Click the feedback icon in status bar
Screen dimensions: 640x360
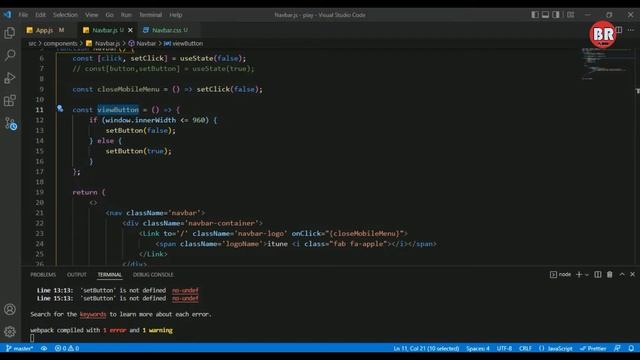click(x=618, y=348)
